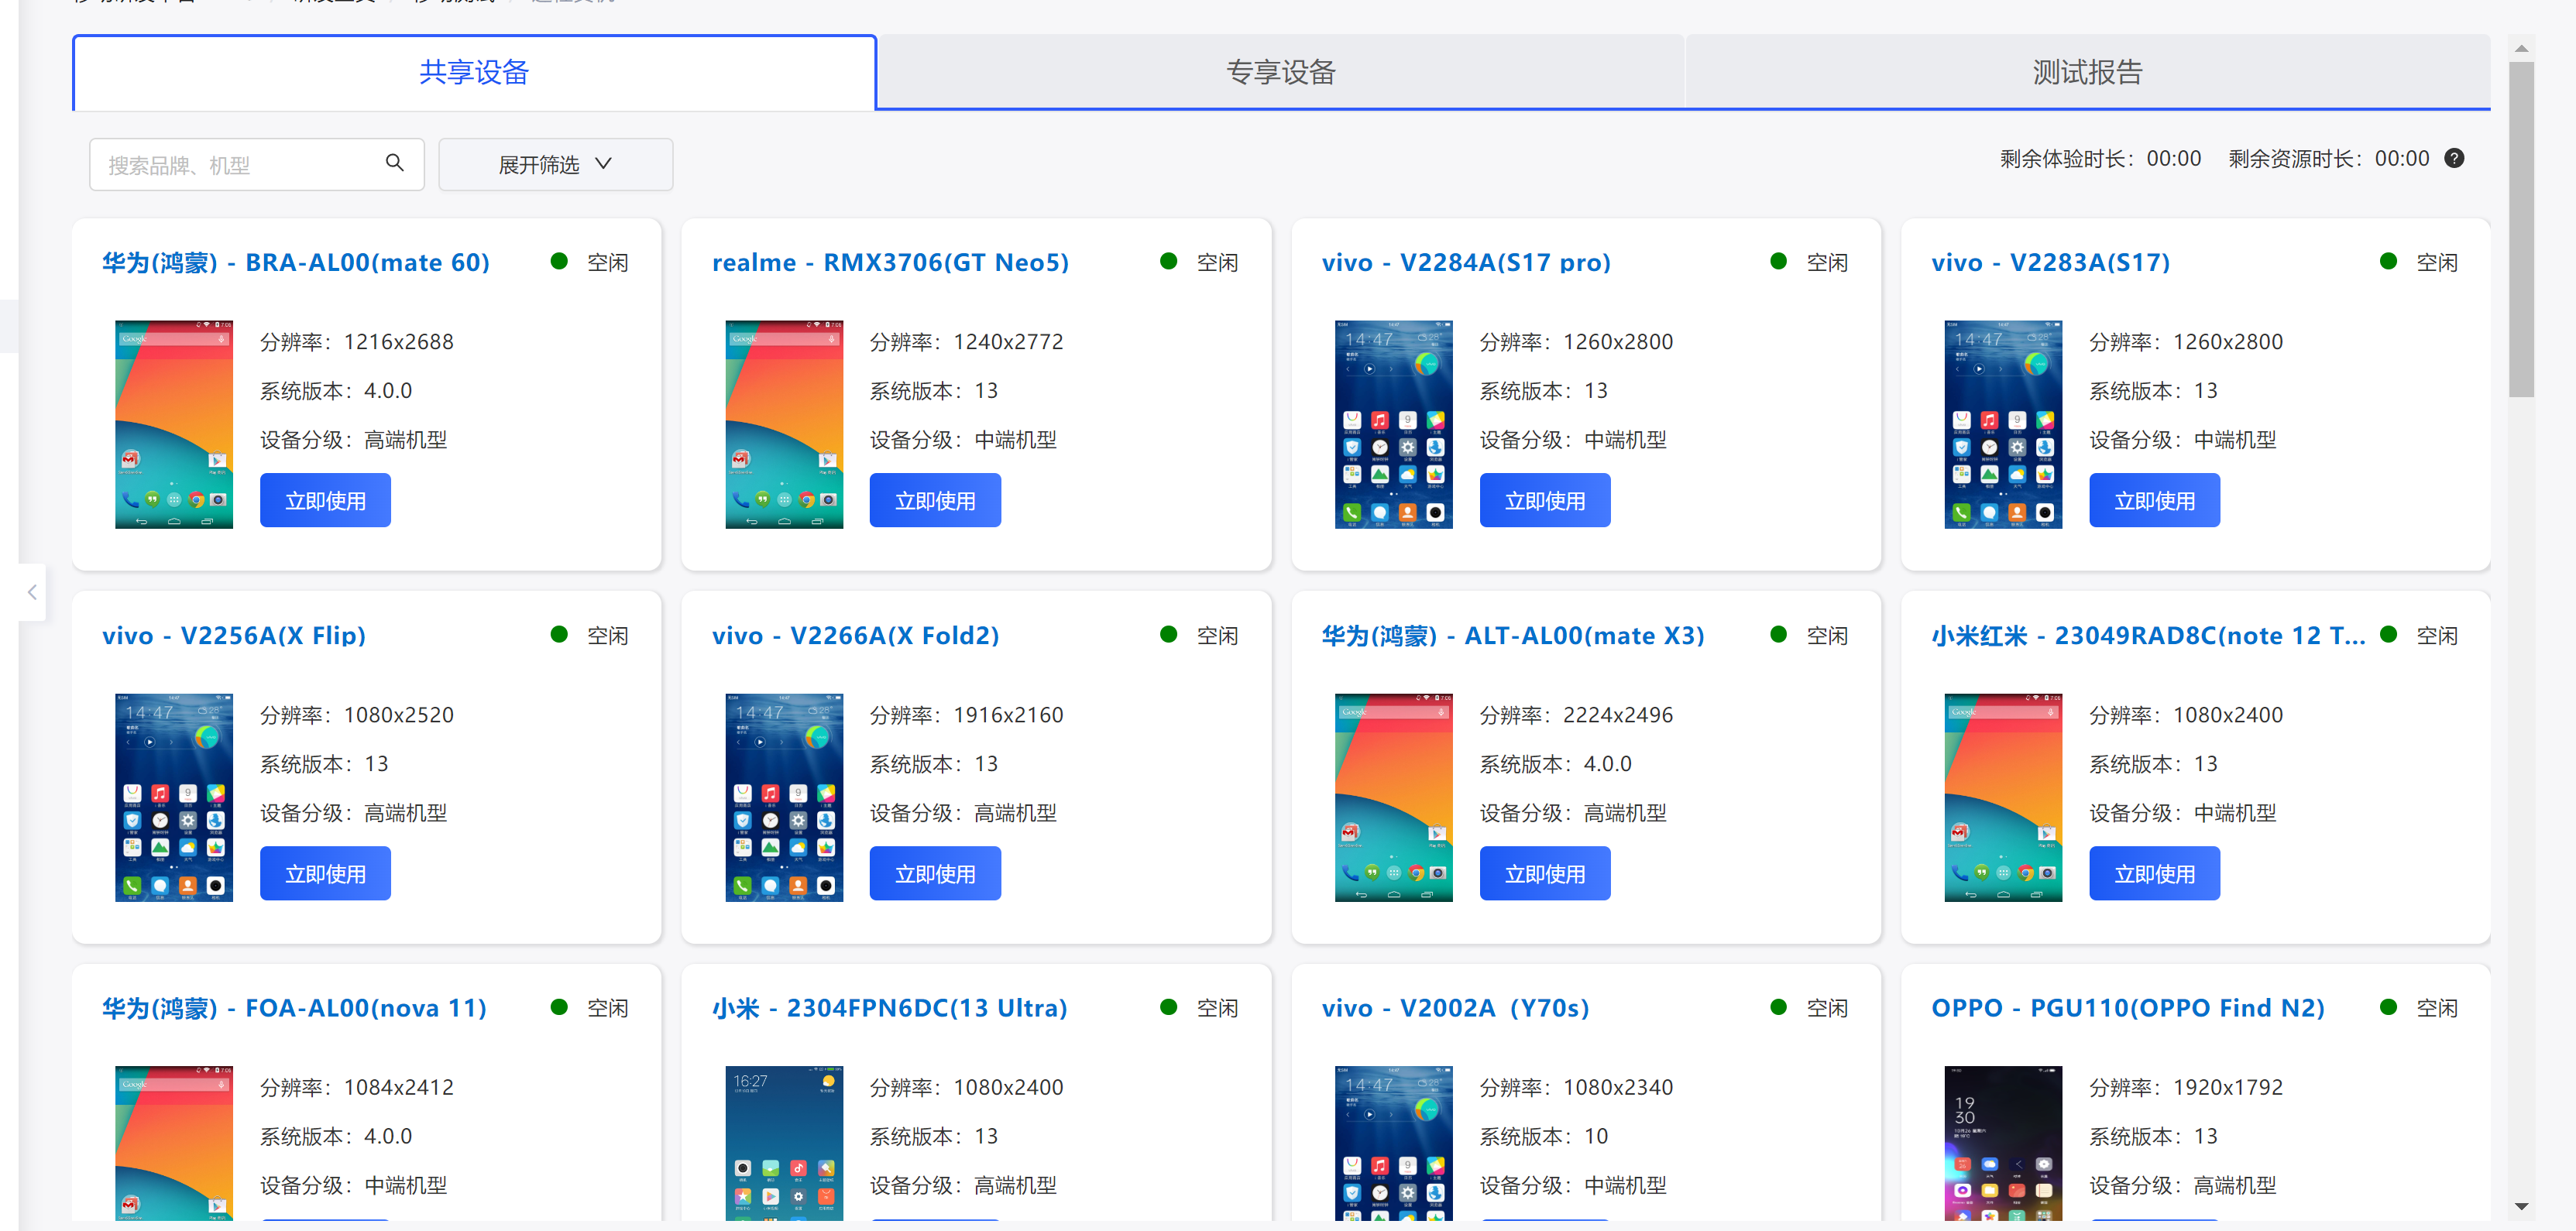Click the page vertical scrollbar thumb

[x=2521, y=230]
